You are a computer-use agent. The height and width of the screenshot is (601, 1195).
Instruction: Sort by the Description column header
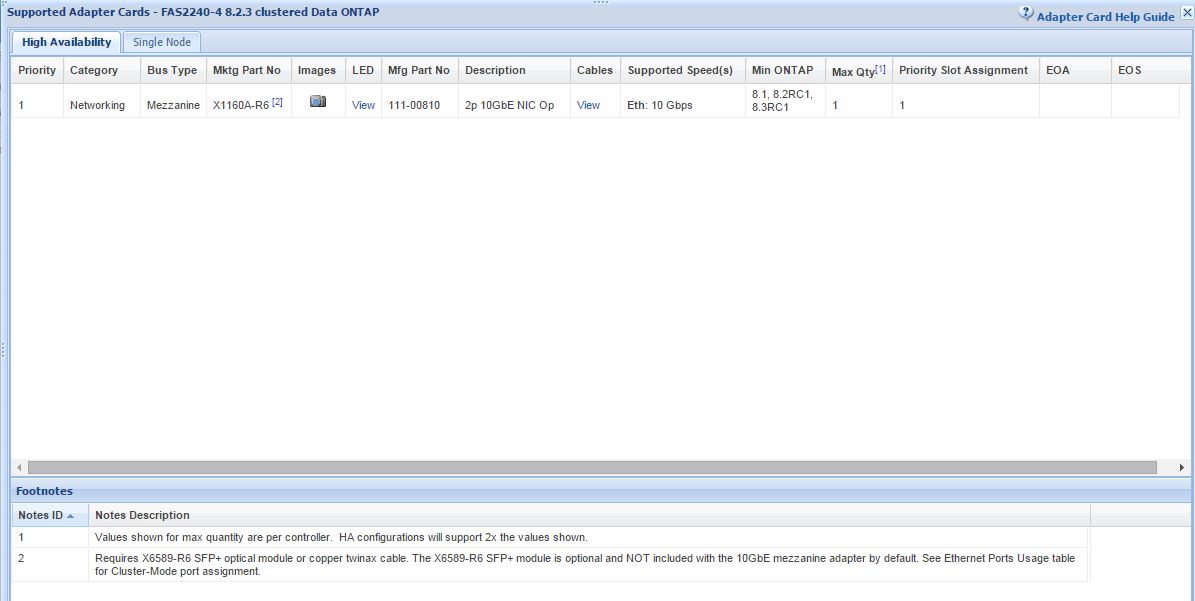pos(514,70)
